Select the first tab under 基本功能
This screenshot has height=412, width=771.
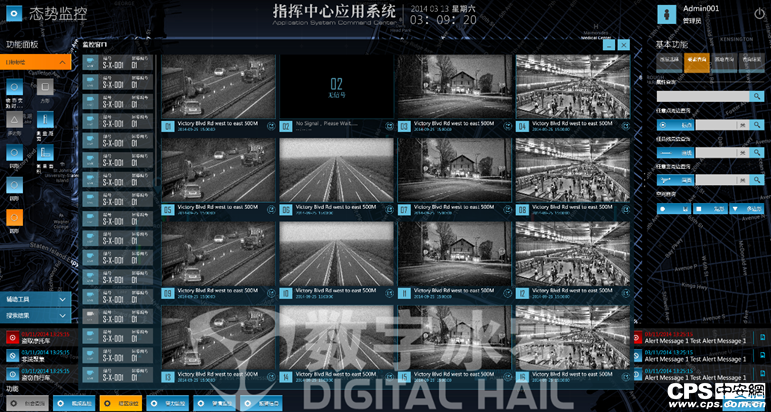[669, 62]
